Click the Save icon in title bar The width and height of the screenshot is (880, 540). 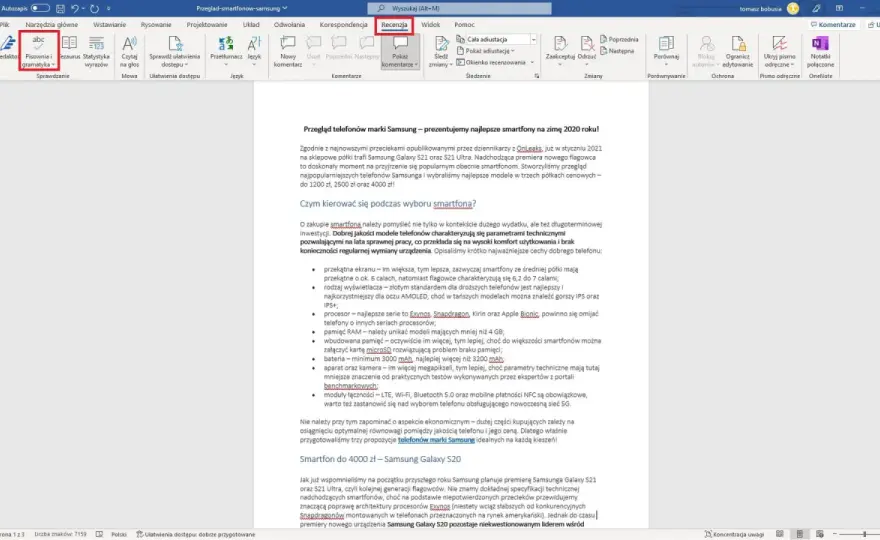[x=60, y=8]
